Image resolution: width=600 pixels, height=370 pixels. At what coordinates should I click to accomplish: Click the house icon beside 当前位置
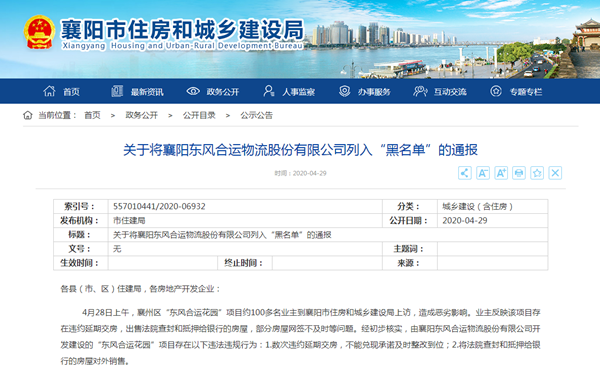pyautogui.click(x=28, y=115)
